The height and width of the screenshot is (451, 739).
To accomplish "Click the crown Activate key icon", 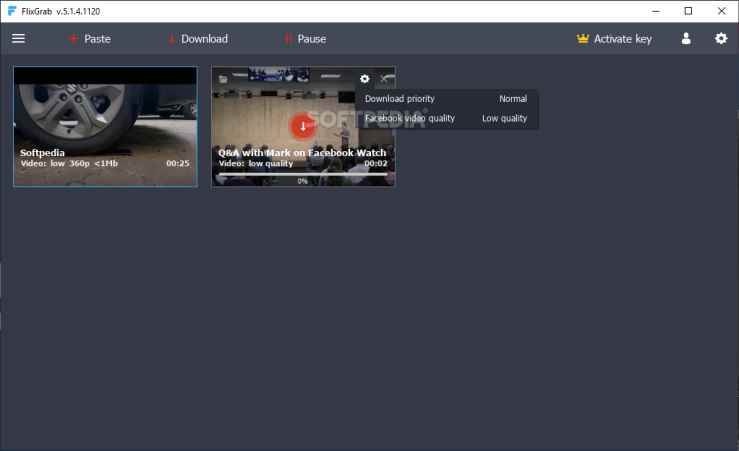I will coord(583,39).
